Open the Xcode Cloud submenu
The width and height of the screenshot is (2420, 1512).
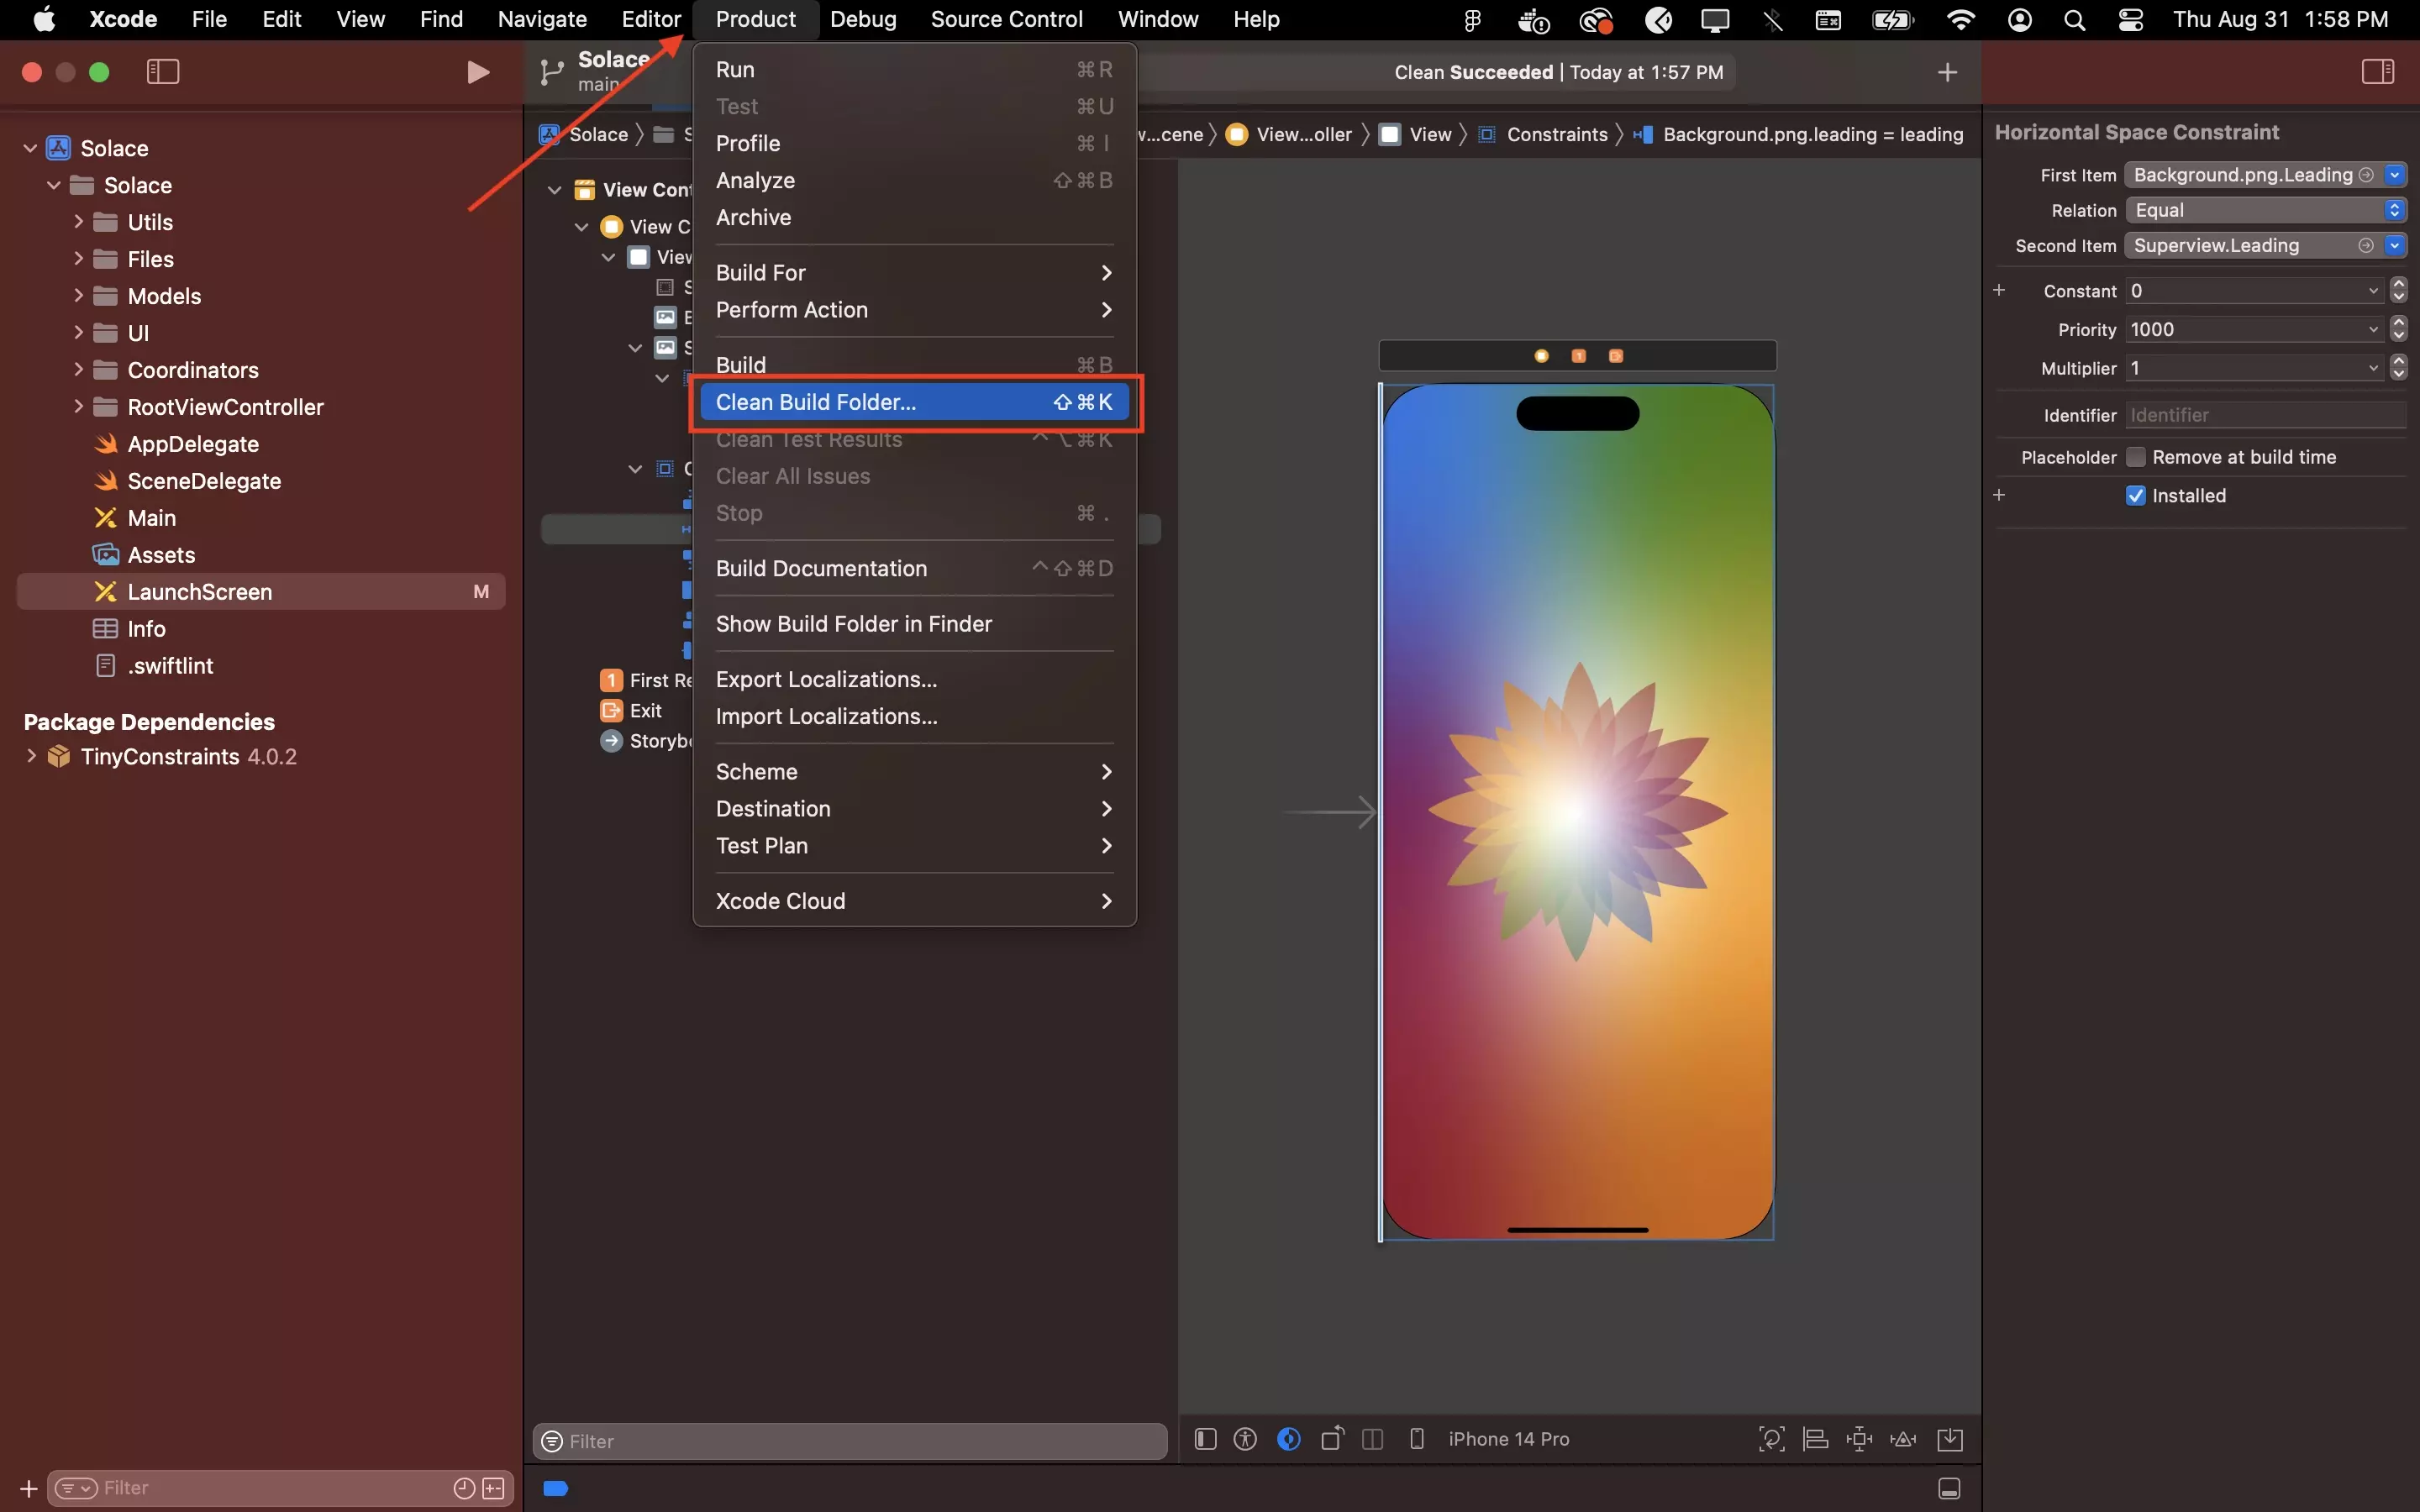click(914, 901)
